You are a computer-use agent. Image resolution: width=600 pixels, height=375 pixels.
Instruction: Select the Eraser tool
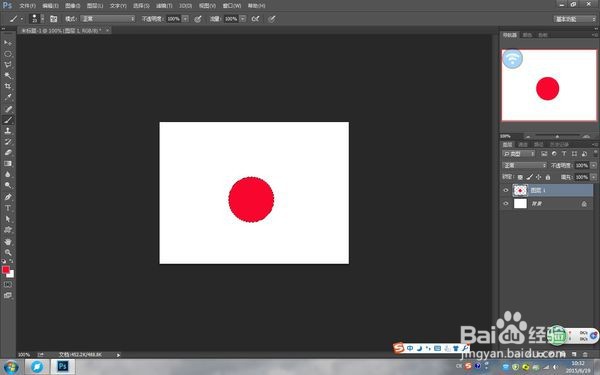8,152
